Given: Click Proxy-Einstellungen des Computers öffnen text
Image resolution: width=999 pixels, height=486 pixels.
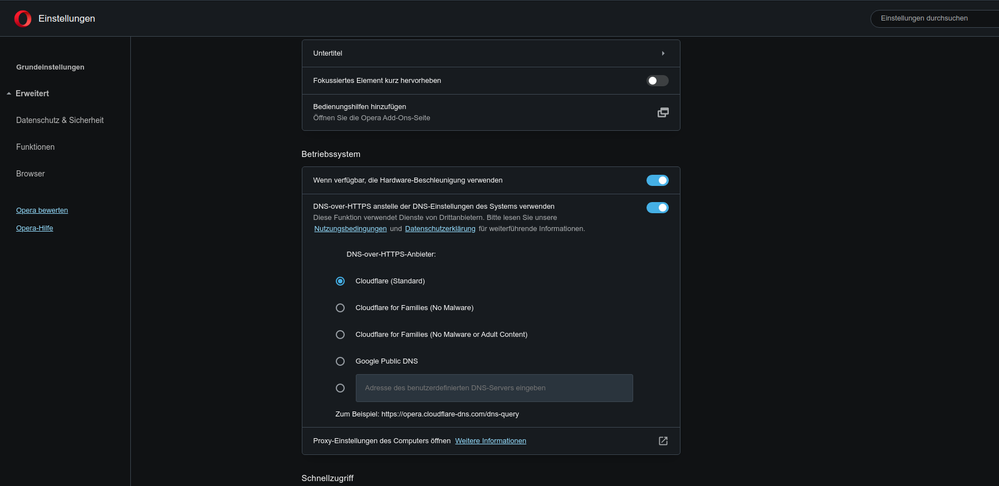Looking at the screenshot, I should pos(382,441).
